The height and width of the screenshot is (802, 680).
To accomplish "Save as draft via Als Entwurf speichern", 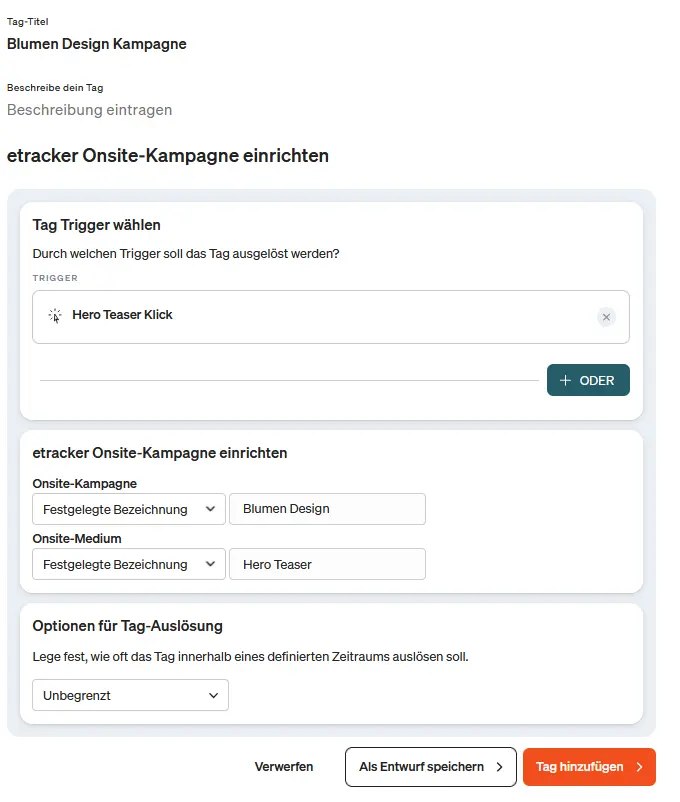I will (430, 767).
